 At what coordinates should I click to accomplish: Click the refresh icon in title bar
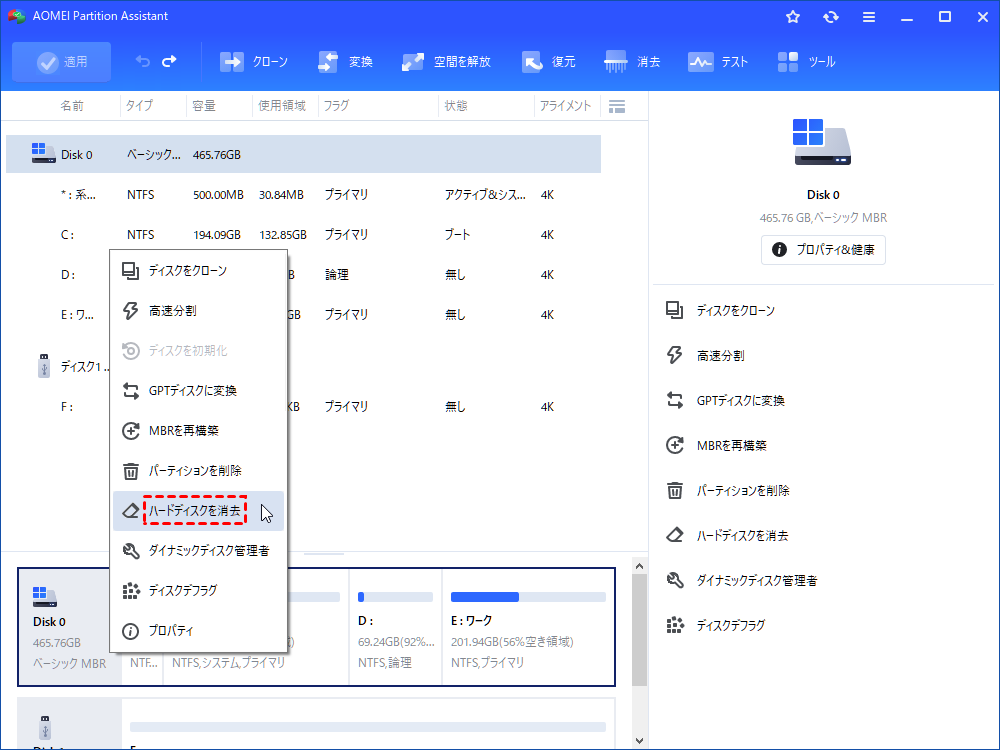830,17
